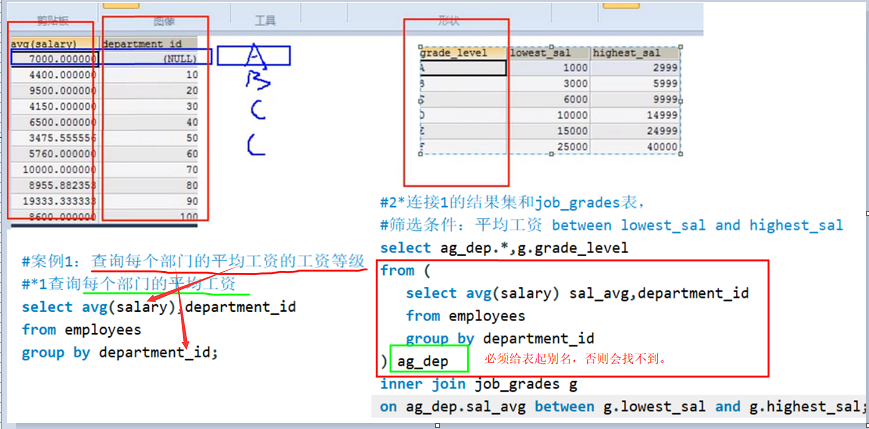The image size is (869, 429).
Task: Select the 9500.000000 average salary cell
Action: pyautogui.click(x=54, y=91)
